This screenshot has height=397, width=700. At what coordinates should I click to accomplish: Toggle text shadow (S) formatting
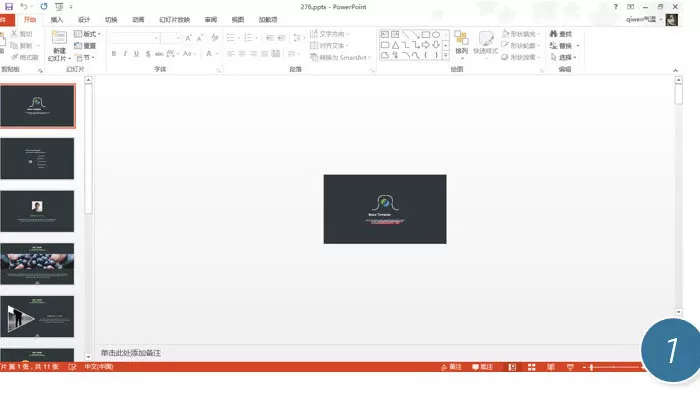(148, 54)
